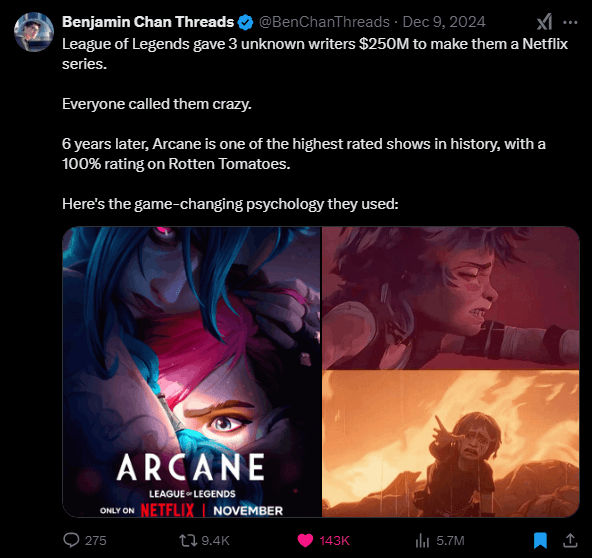
Task: Click the blue verified badge
Action: (245, 23)
